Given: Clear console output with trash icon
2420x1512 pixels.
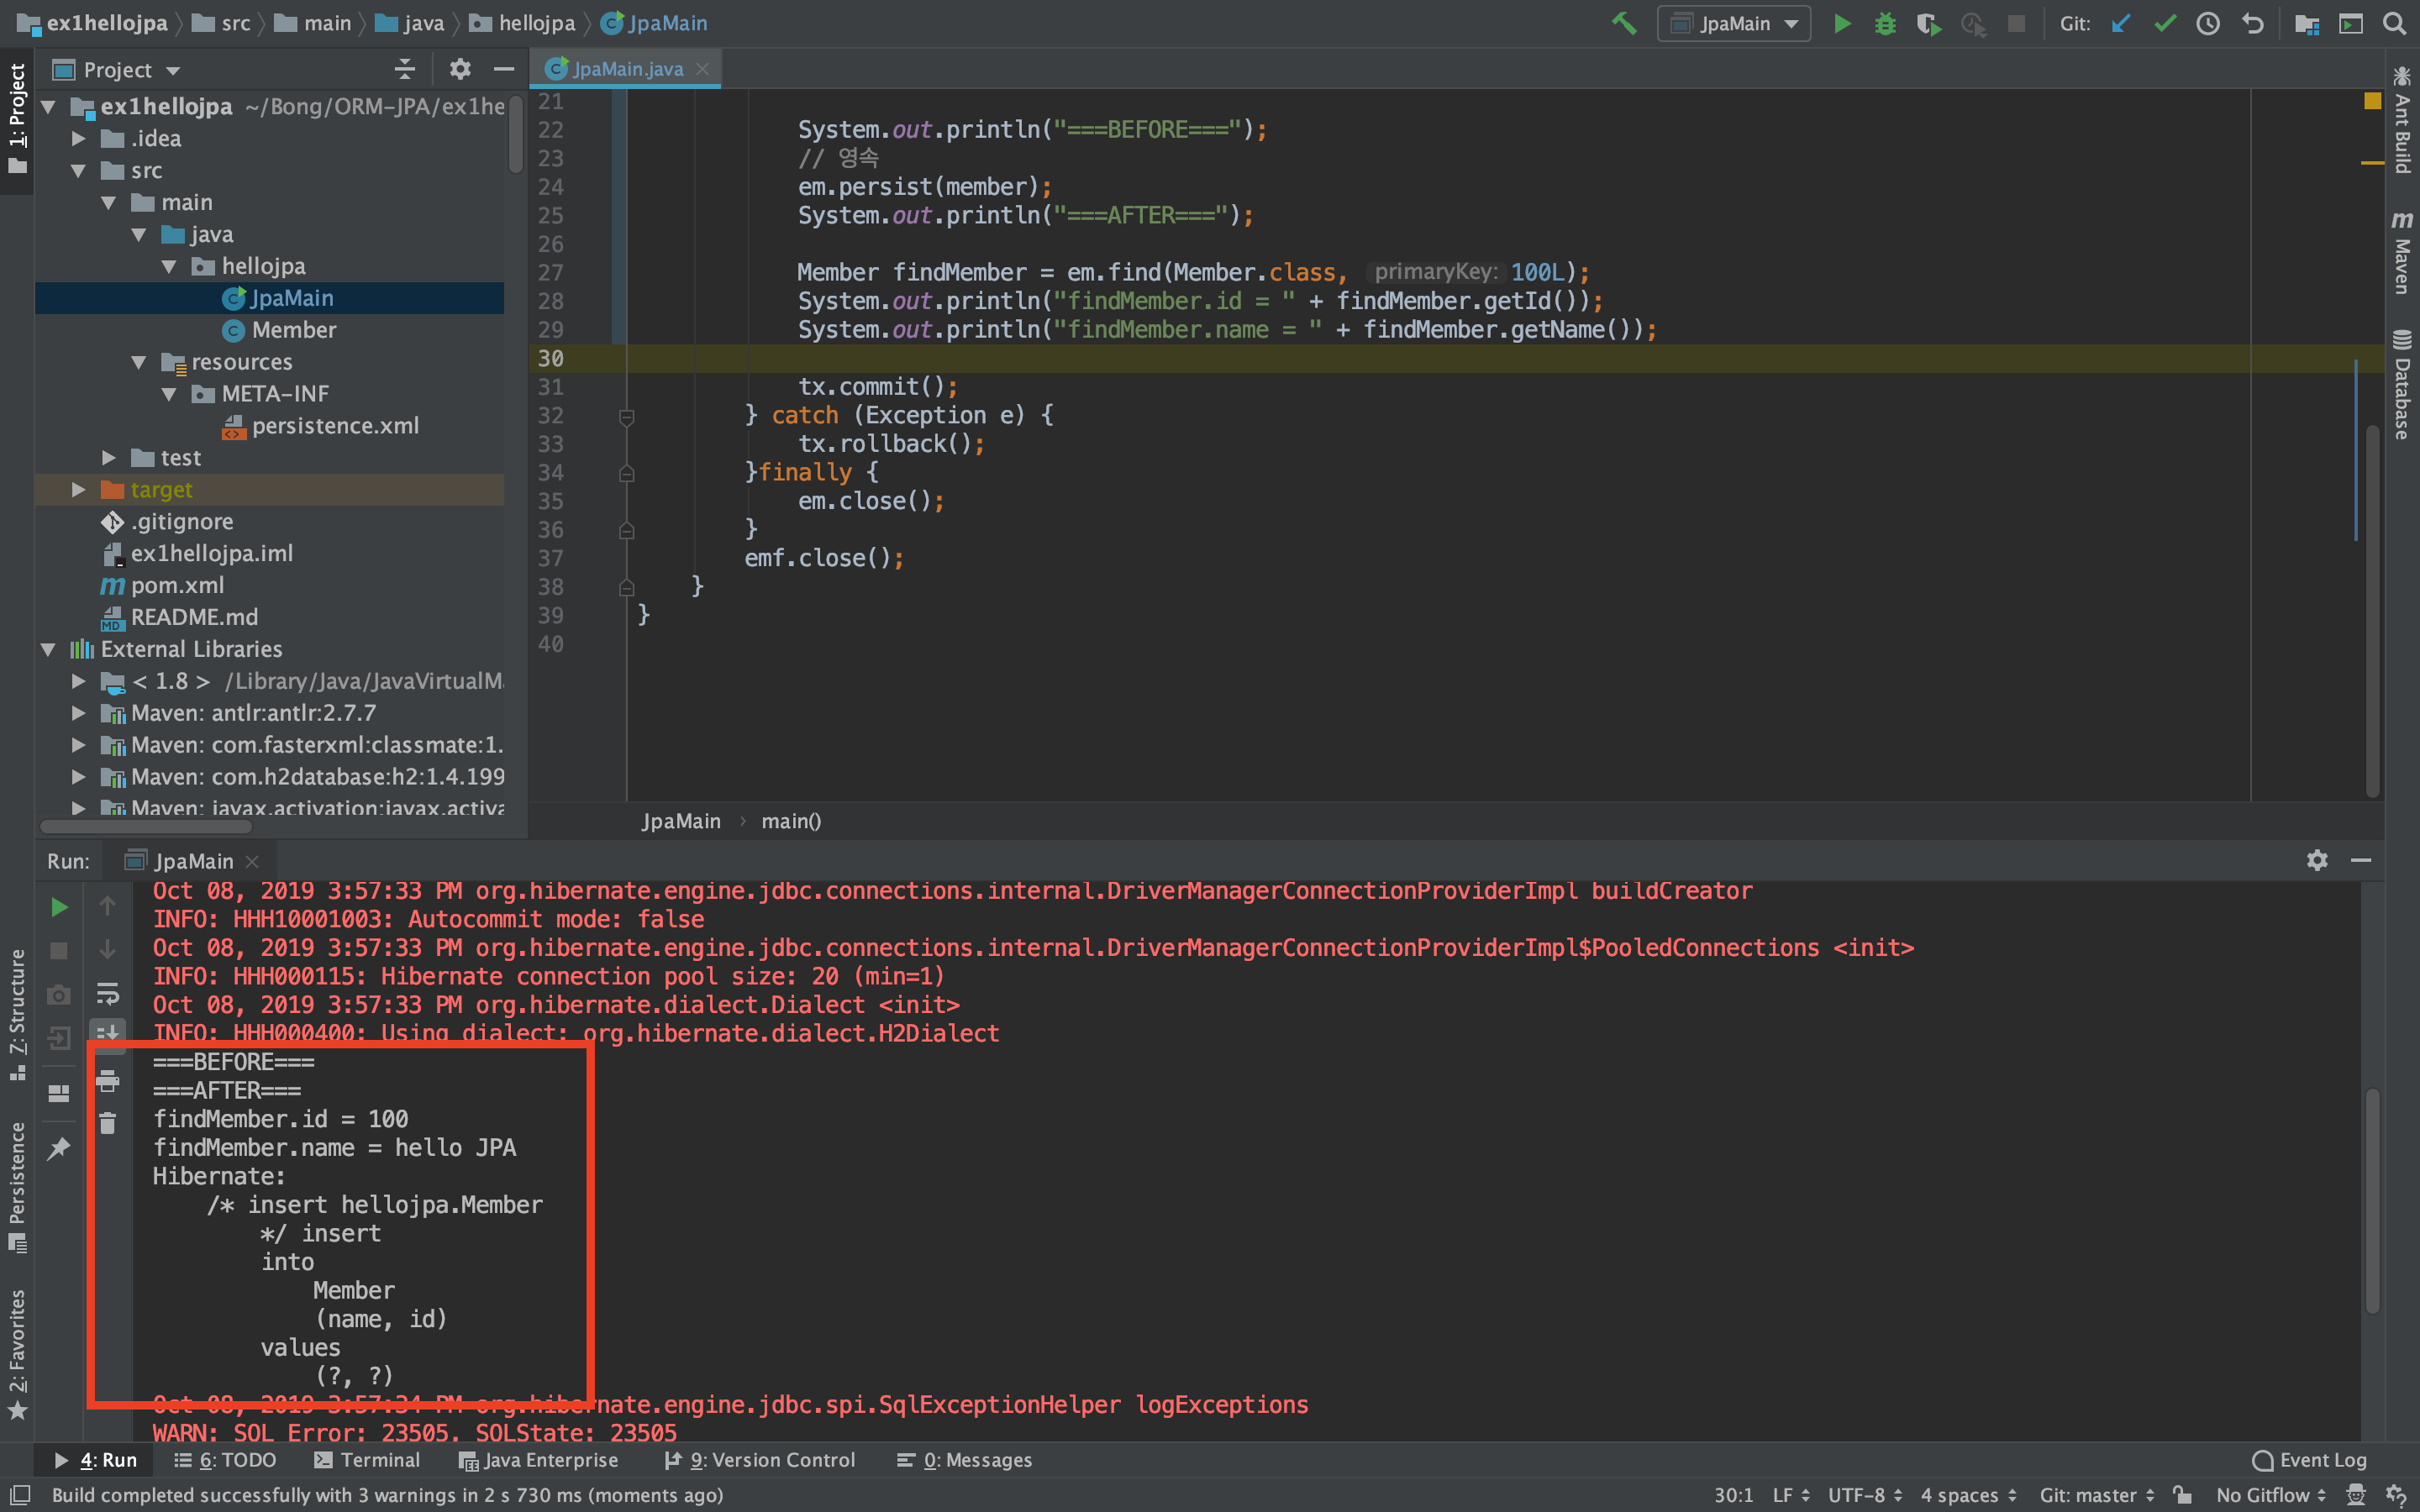Looking at the screenshot, I should point(108,1124).
